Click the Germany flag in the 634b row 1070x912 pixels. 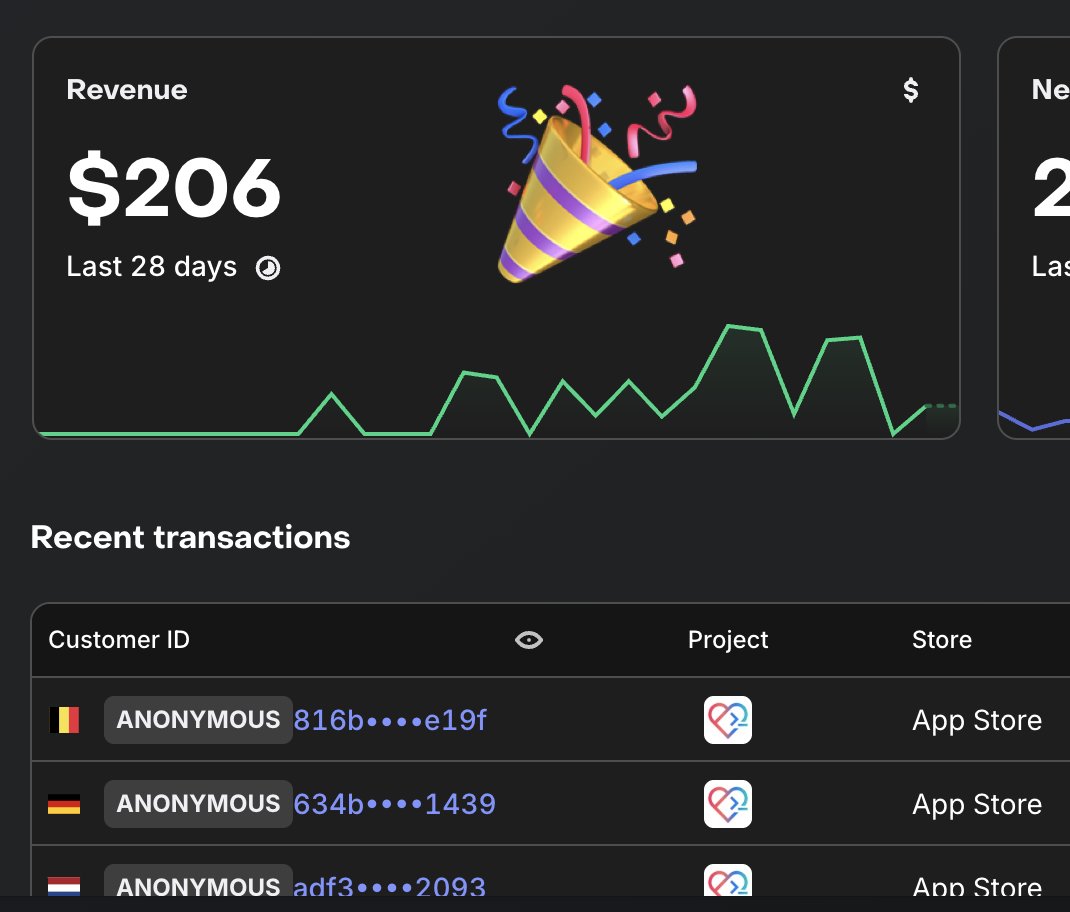(x=64, y=803)
